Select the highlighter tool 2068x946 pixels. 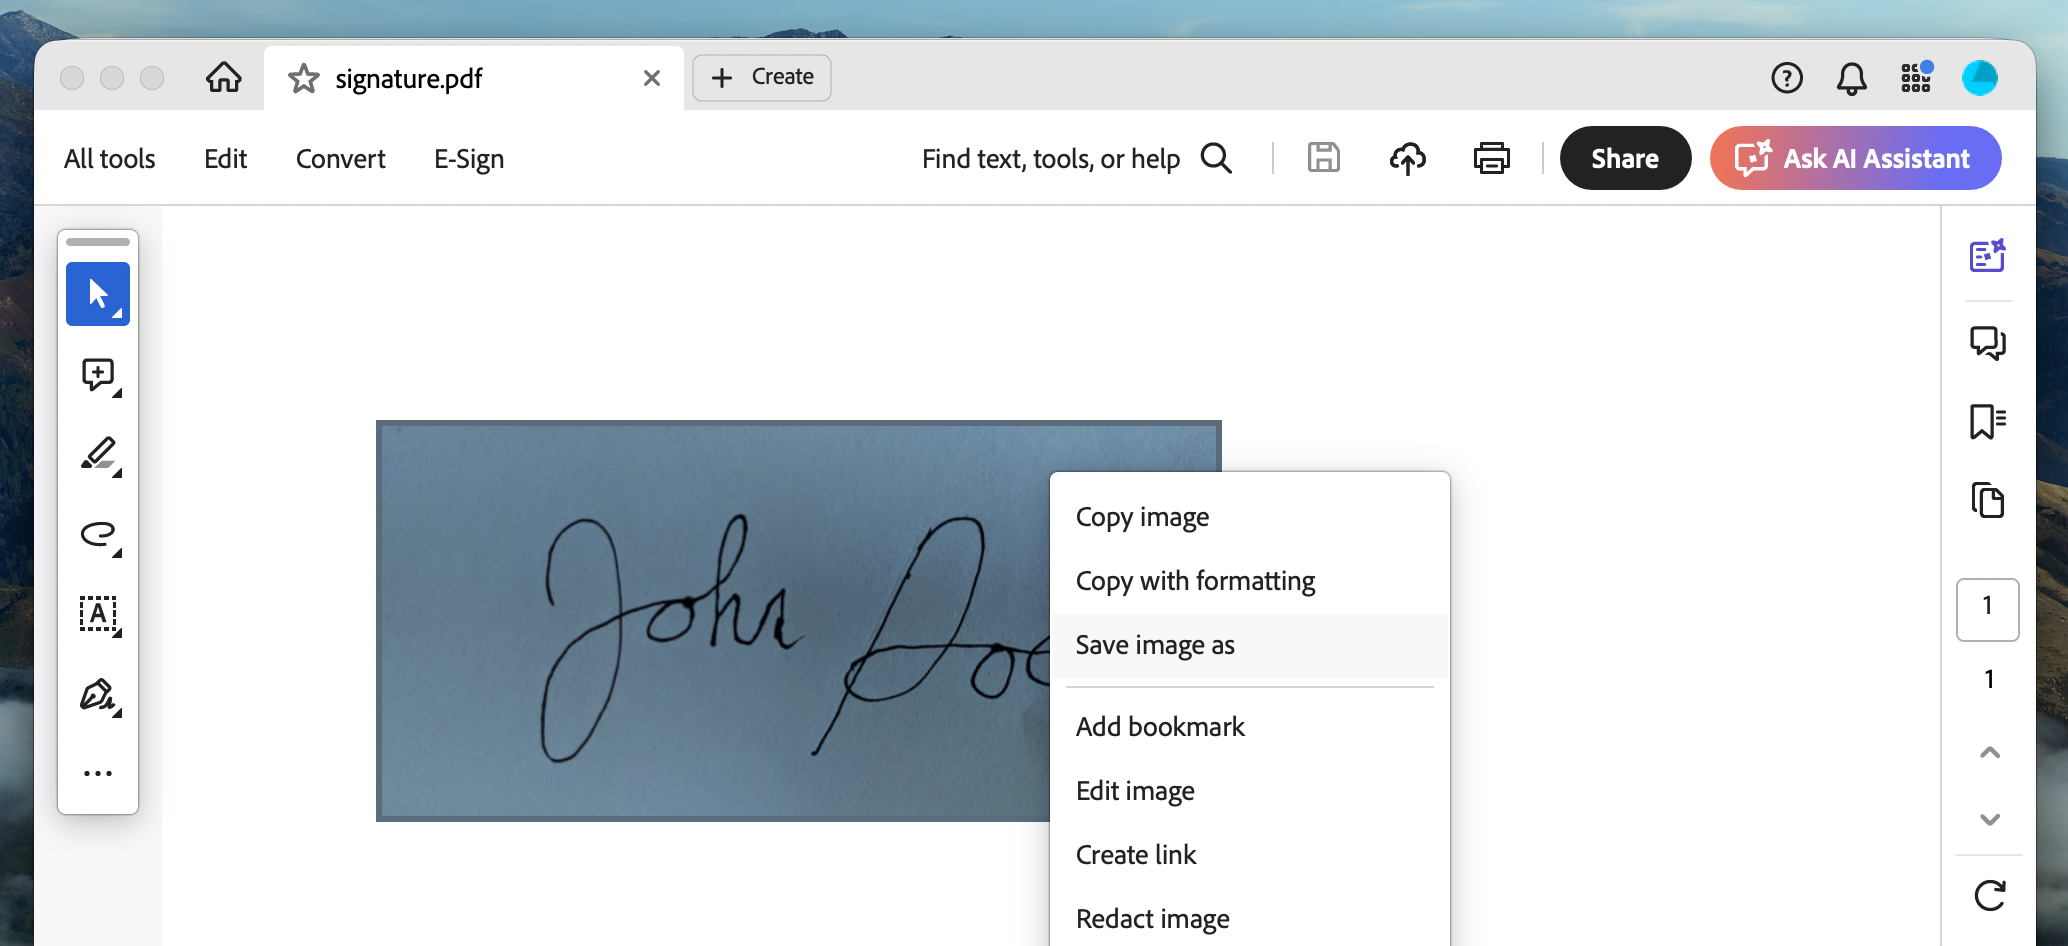pyautogui.click(x=97, y=455)
